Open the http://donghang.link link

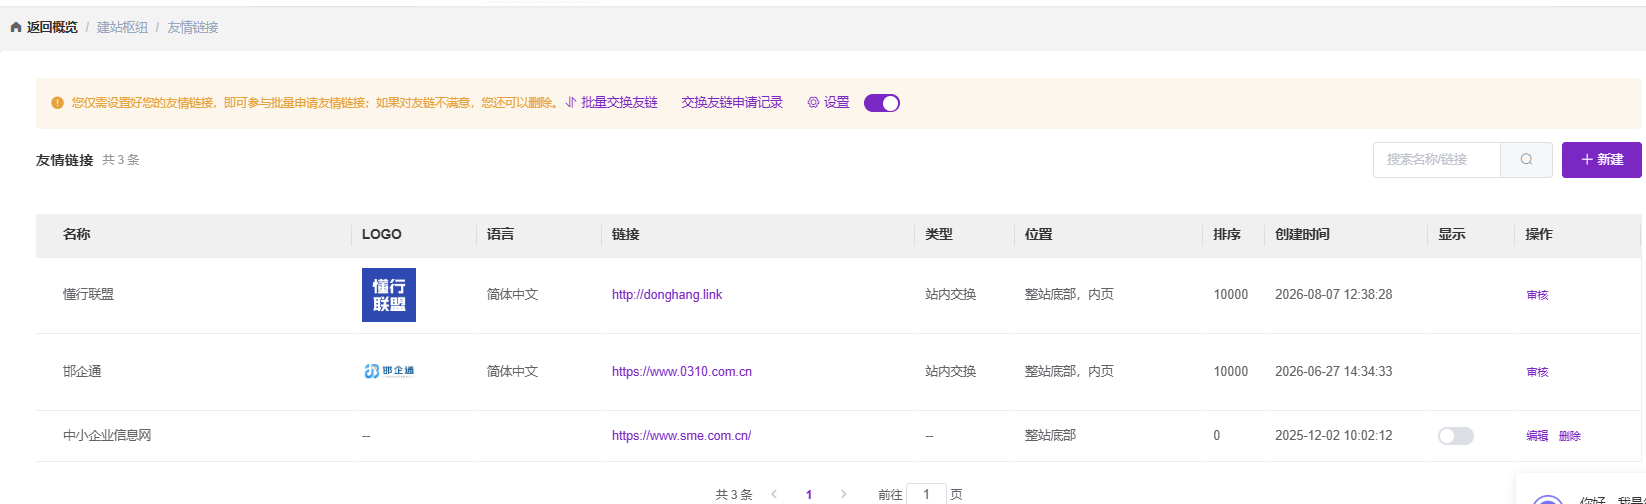pos(667,295)
